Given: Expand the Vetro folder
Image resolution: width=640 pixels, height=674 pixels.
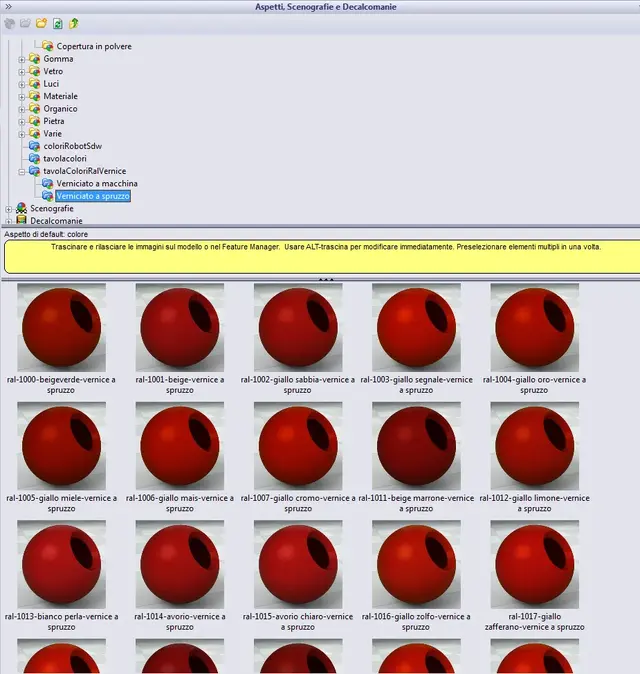Looking at the screenshot, I should (x=21, y=72).
